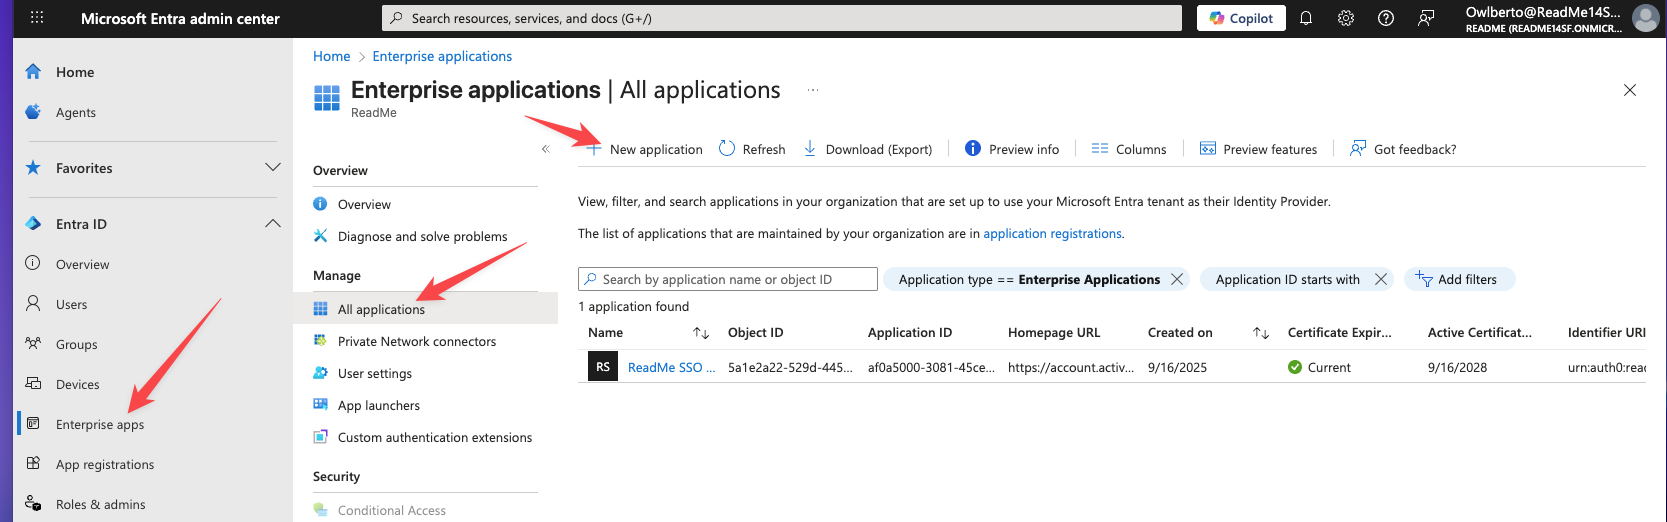Image resolution: width=1667 pixels, height=522 pixels.
Task: Open Devices in the sidebar
Action: click(77, 384)
